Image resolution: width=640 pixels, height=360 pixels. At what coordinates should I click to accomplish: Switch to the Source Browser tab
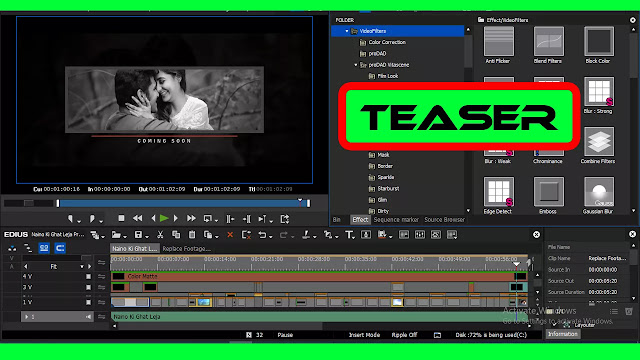coord(444,220)
